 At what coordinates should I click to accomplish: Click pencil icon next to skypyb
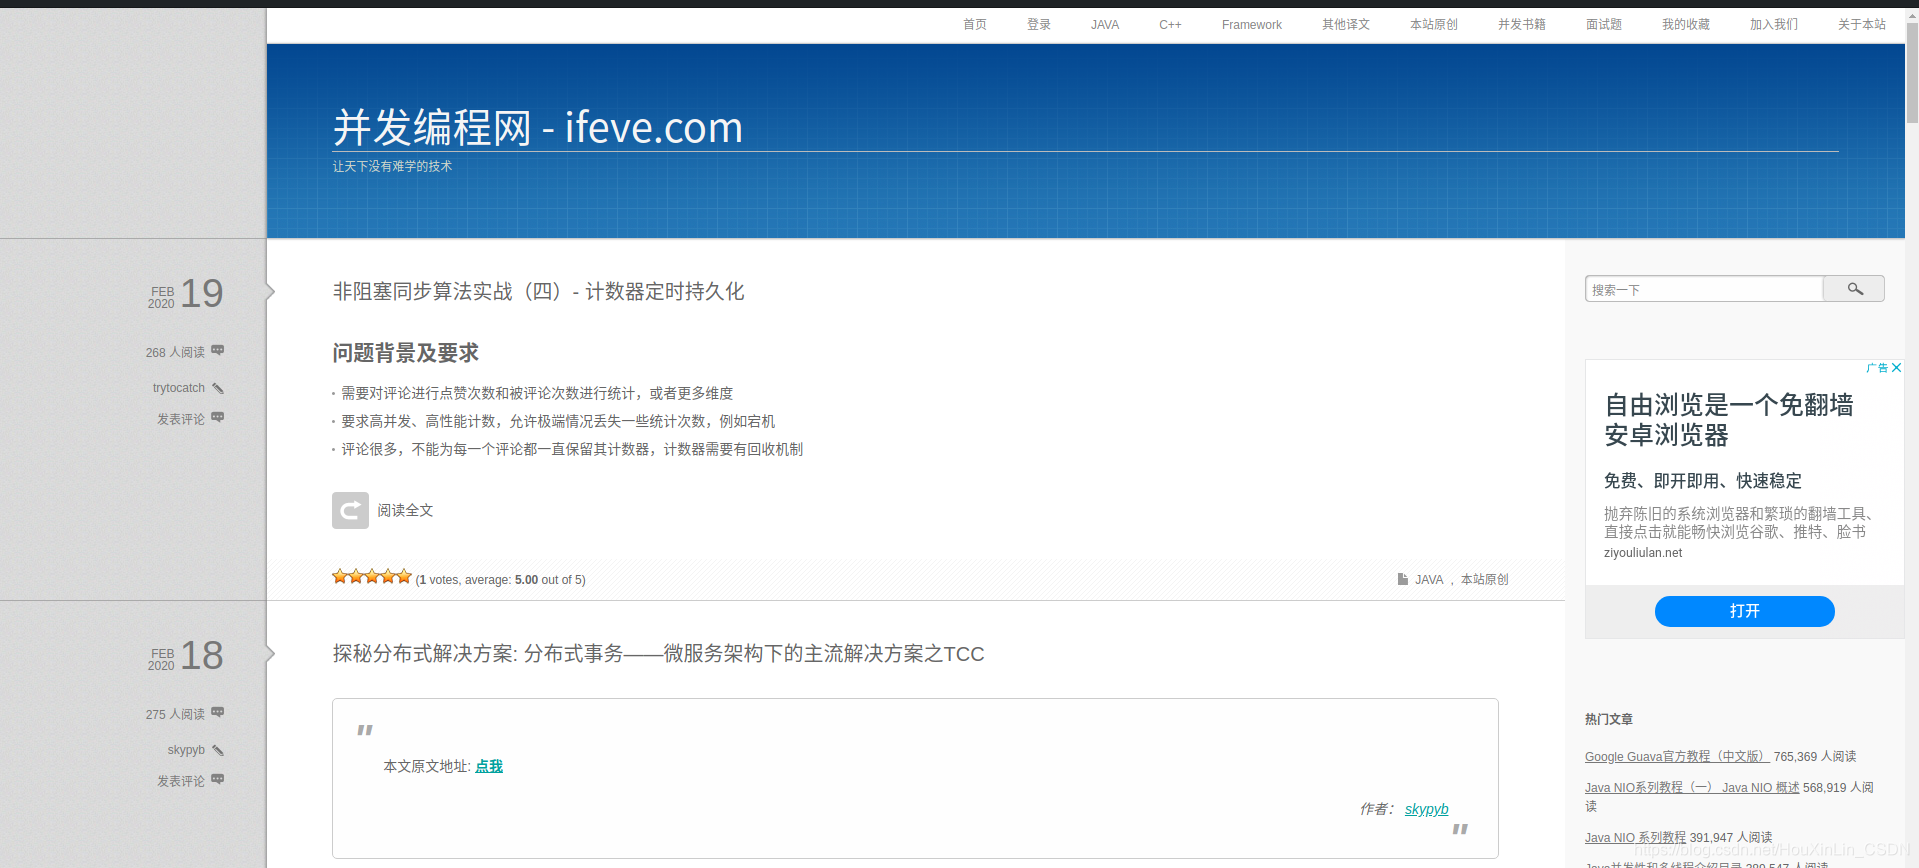click(218, 750)
